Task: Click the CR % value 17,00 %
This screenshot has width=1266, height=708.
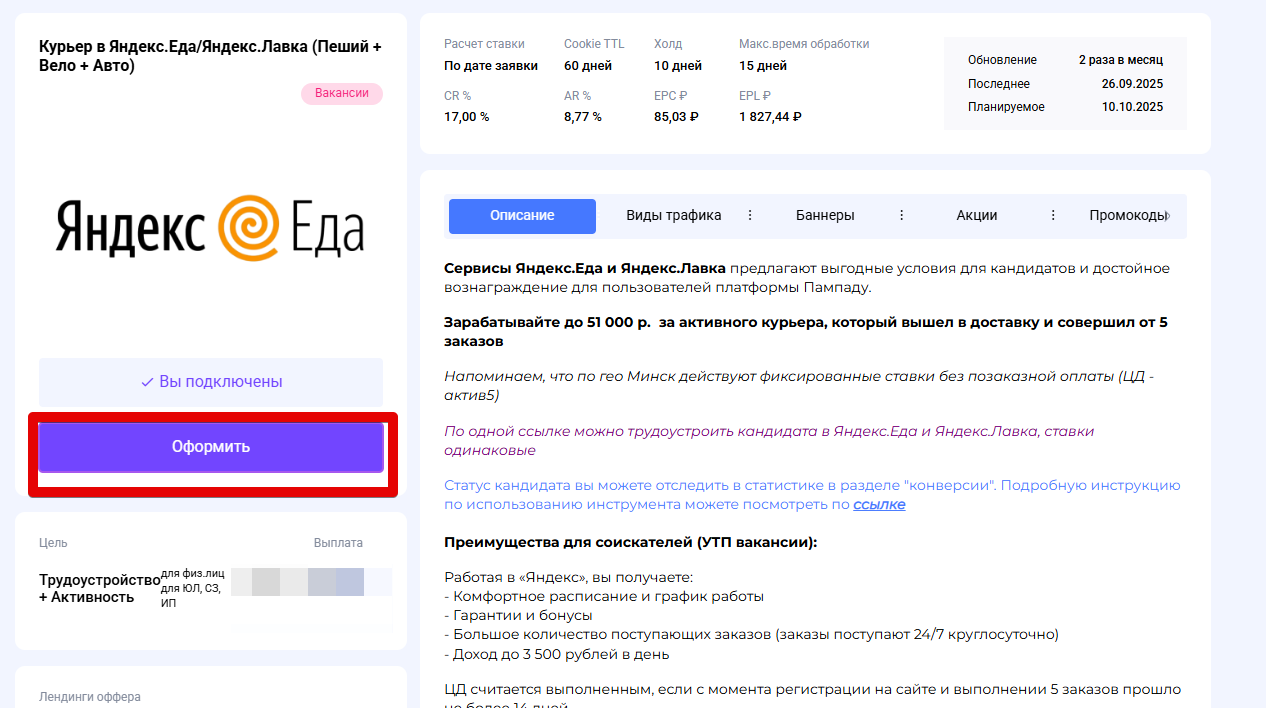Action: tap(467, 117)
